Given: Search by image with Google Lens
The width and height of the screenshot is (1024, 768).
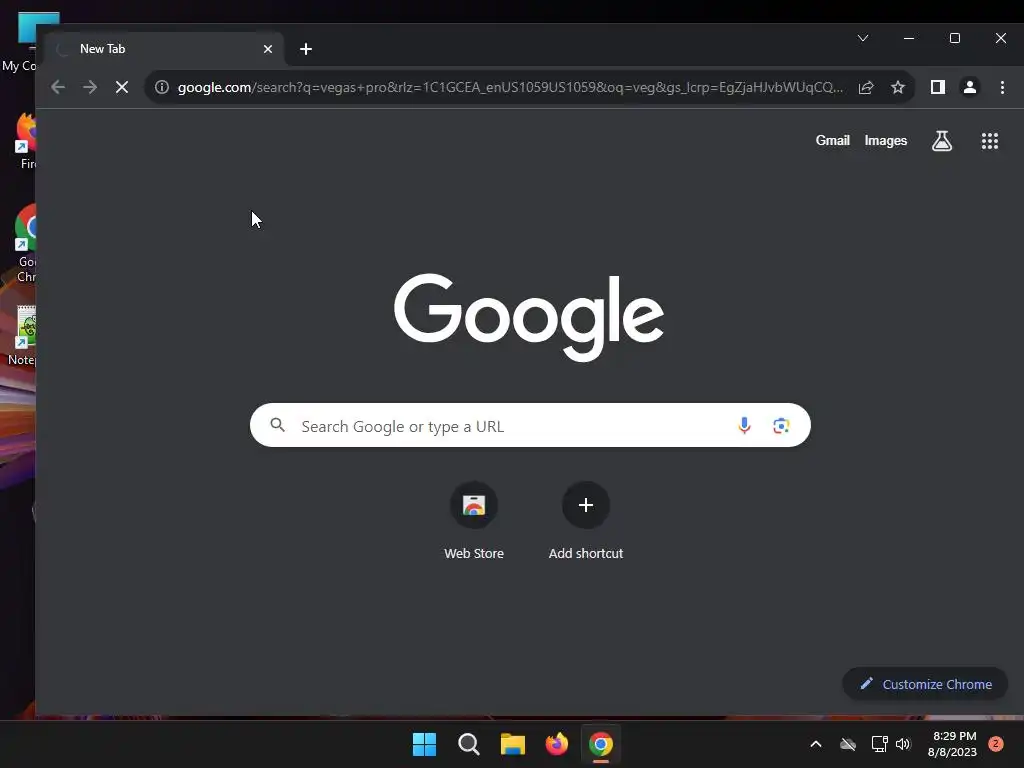Looking at the screenshot, I should point(781,426).
